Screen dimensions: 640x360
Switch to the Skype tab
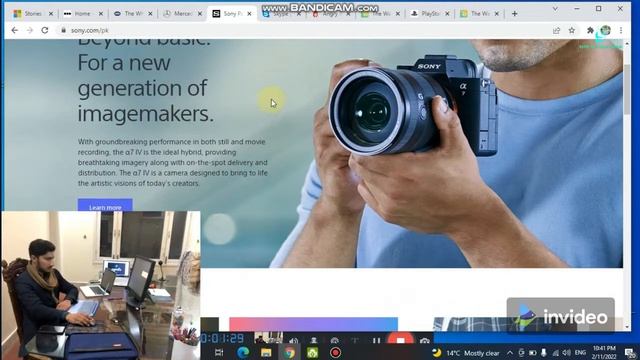(281, 13)
